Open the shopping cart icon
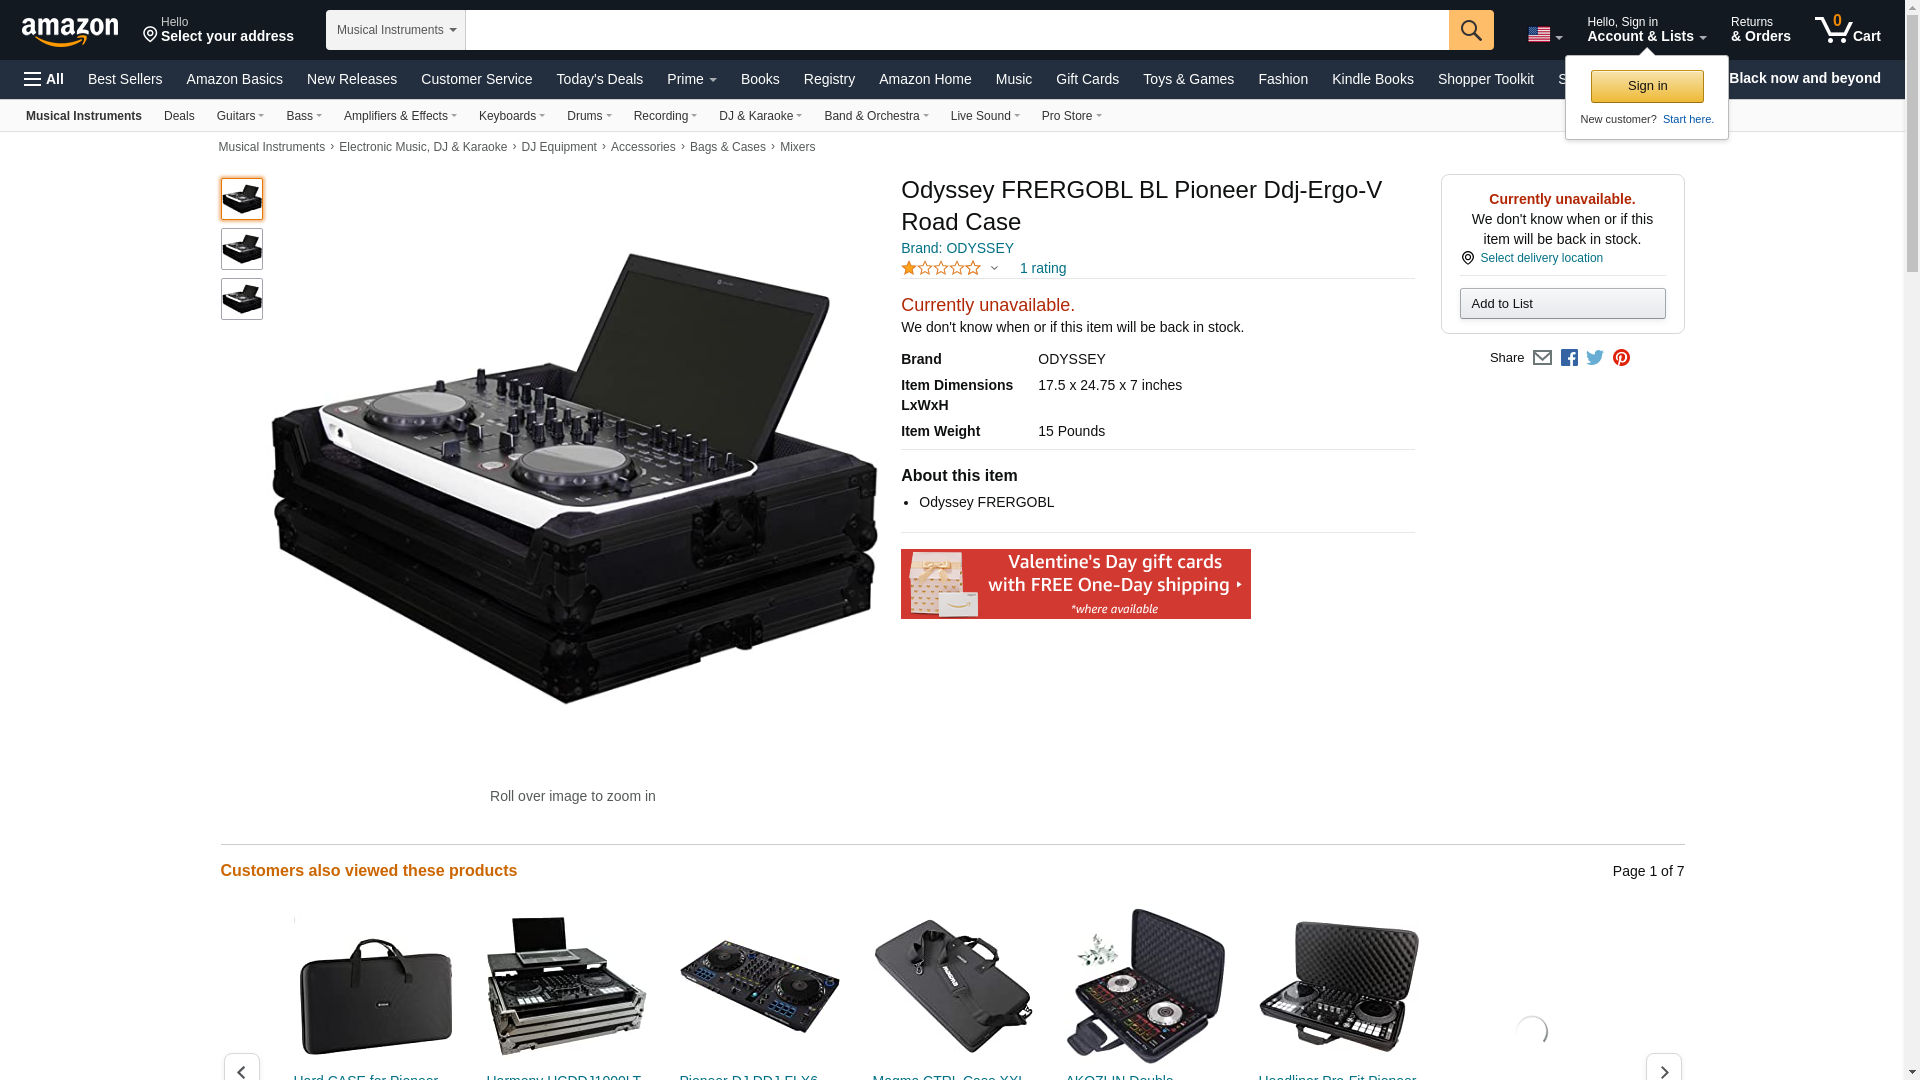 pyautogui.click(x=1847, y=30)
